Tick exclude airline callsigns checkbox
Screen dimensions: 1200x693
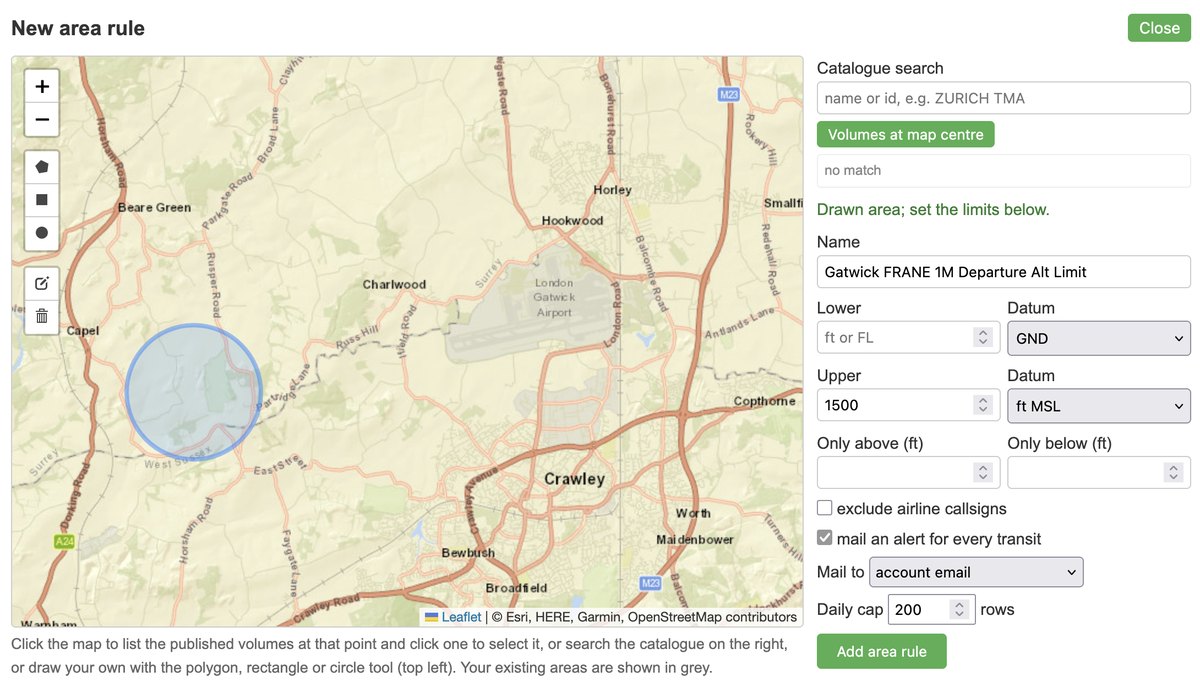[x=825, y=508]
